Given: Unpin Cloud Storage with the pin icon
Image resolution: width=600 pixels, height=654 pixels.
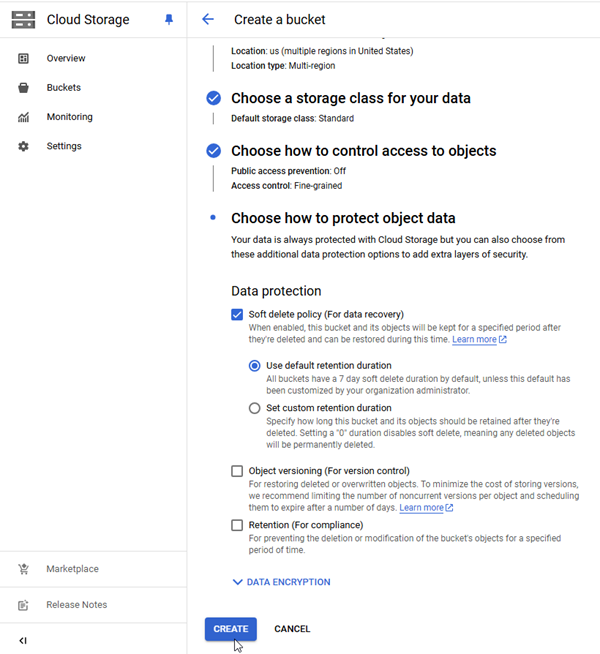Looking at the screenshot, I should [168, 19].
